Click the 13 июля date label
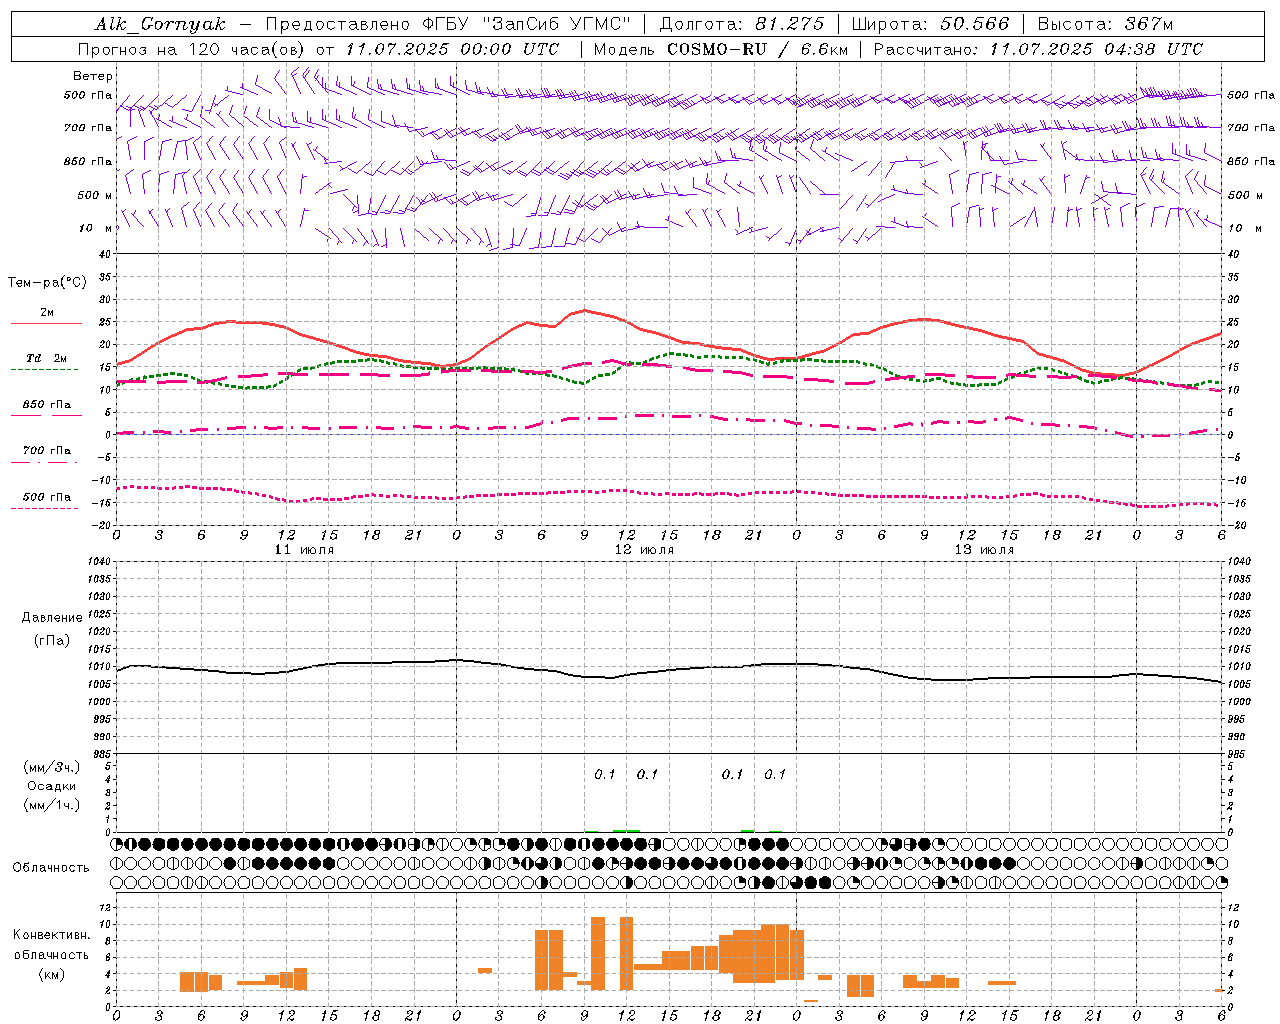1280x1024 pixels. tap(984, 550)
